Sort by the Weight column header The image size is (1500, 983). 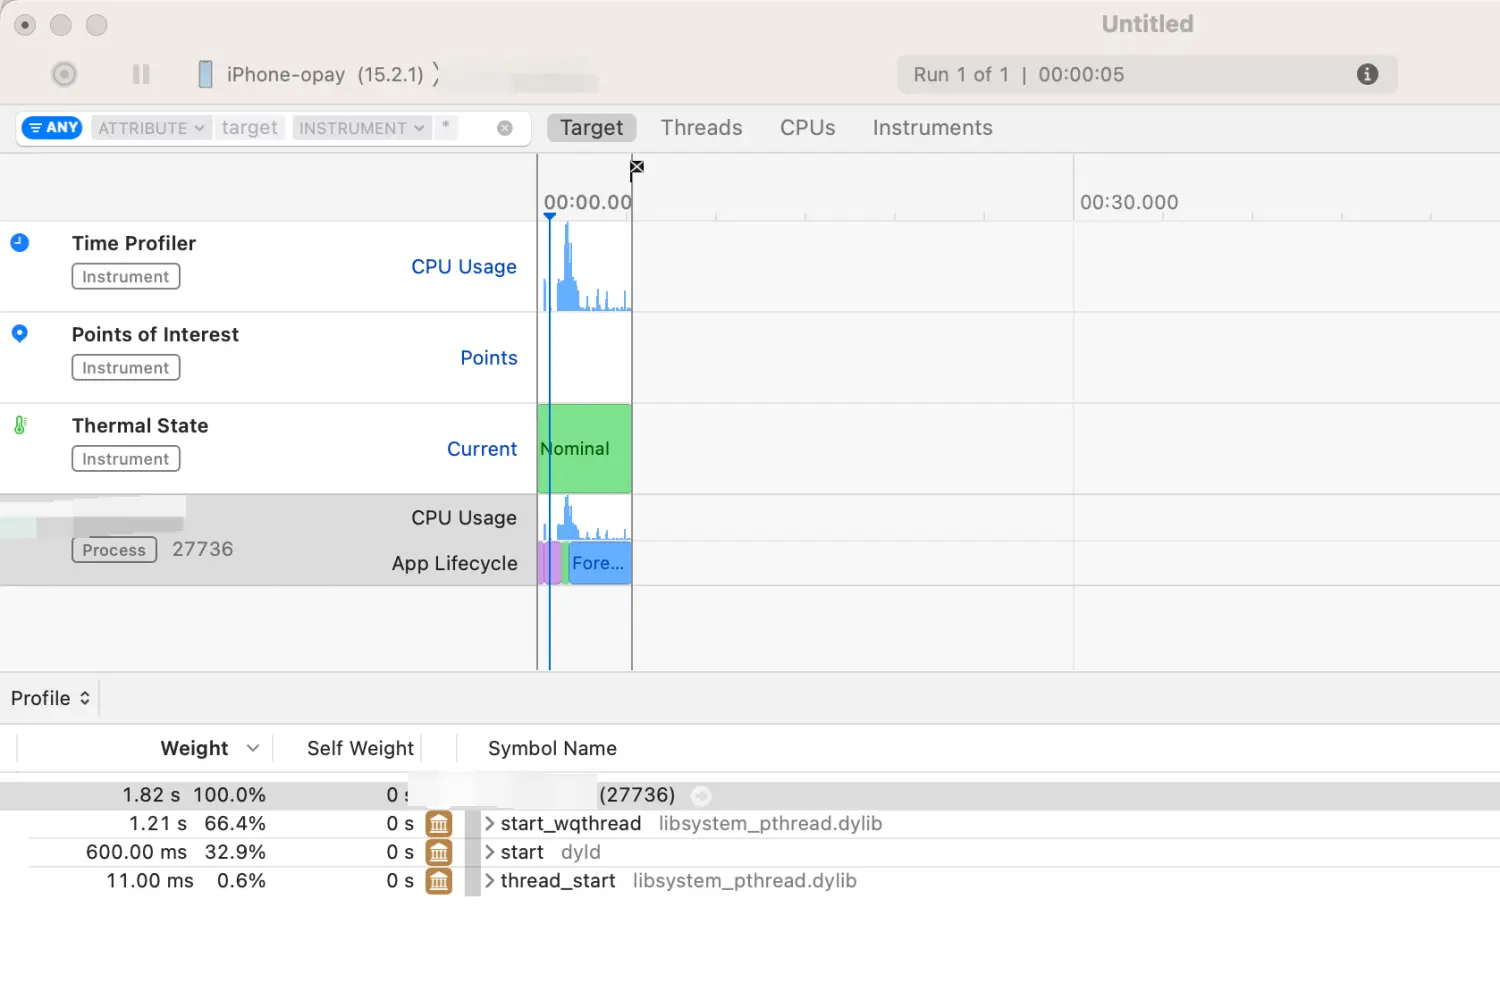(x=195, y=749)
